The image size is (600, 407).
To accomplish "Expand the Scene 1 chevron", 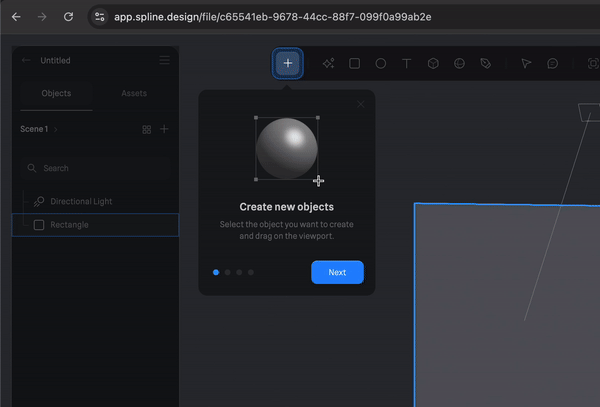I will tap(57, 130).
